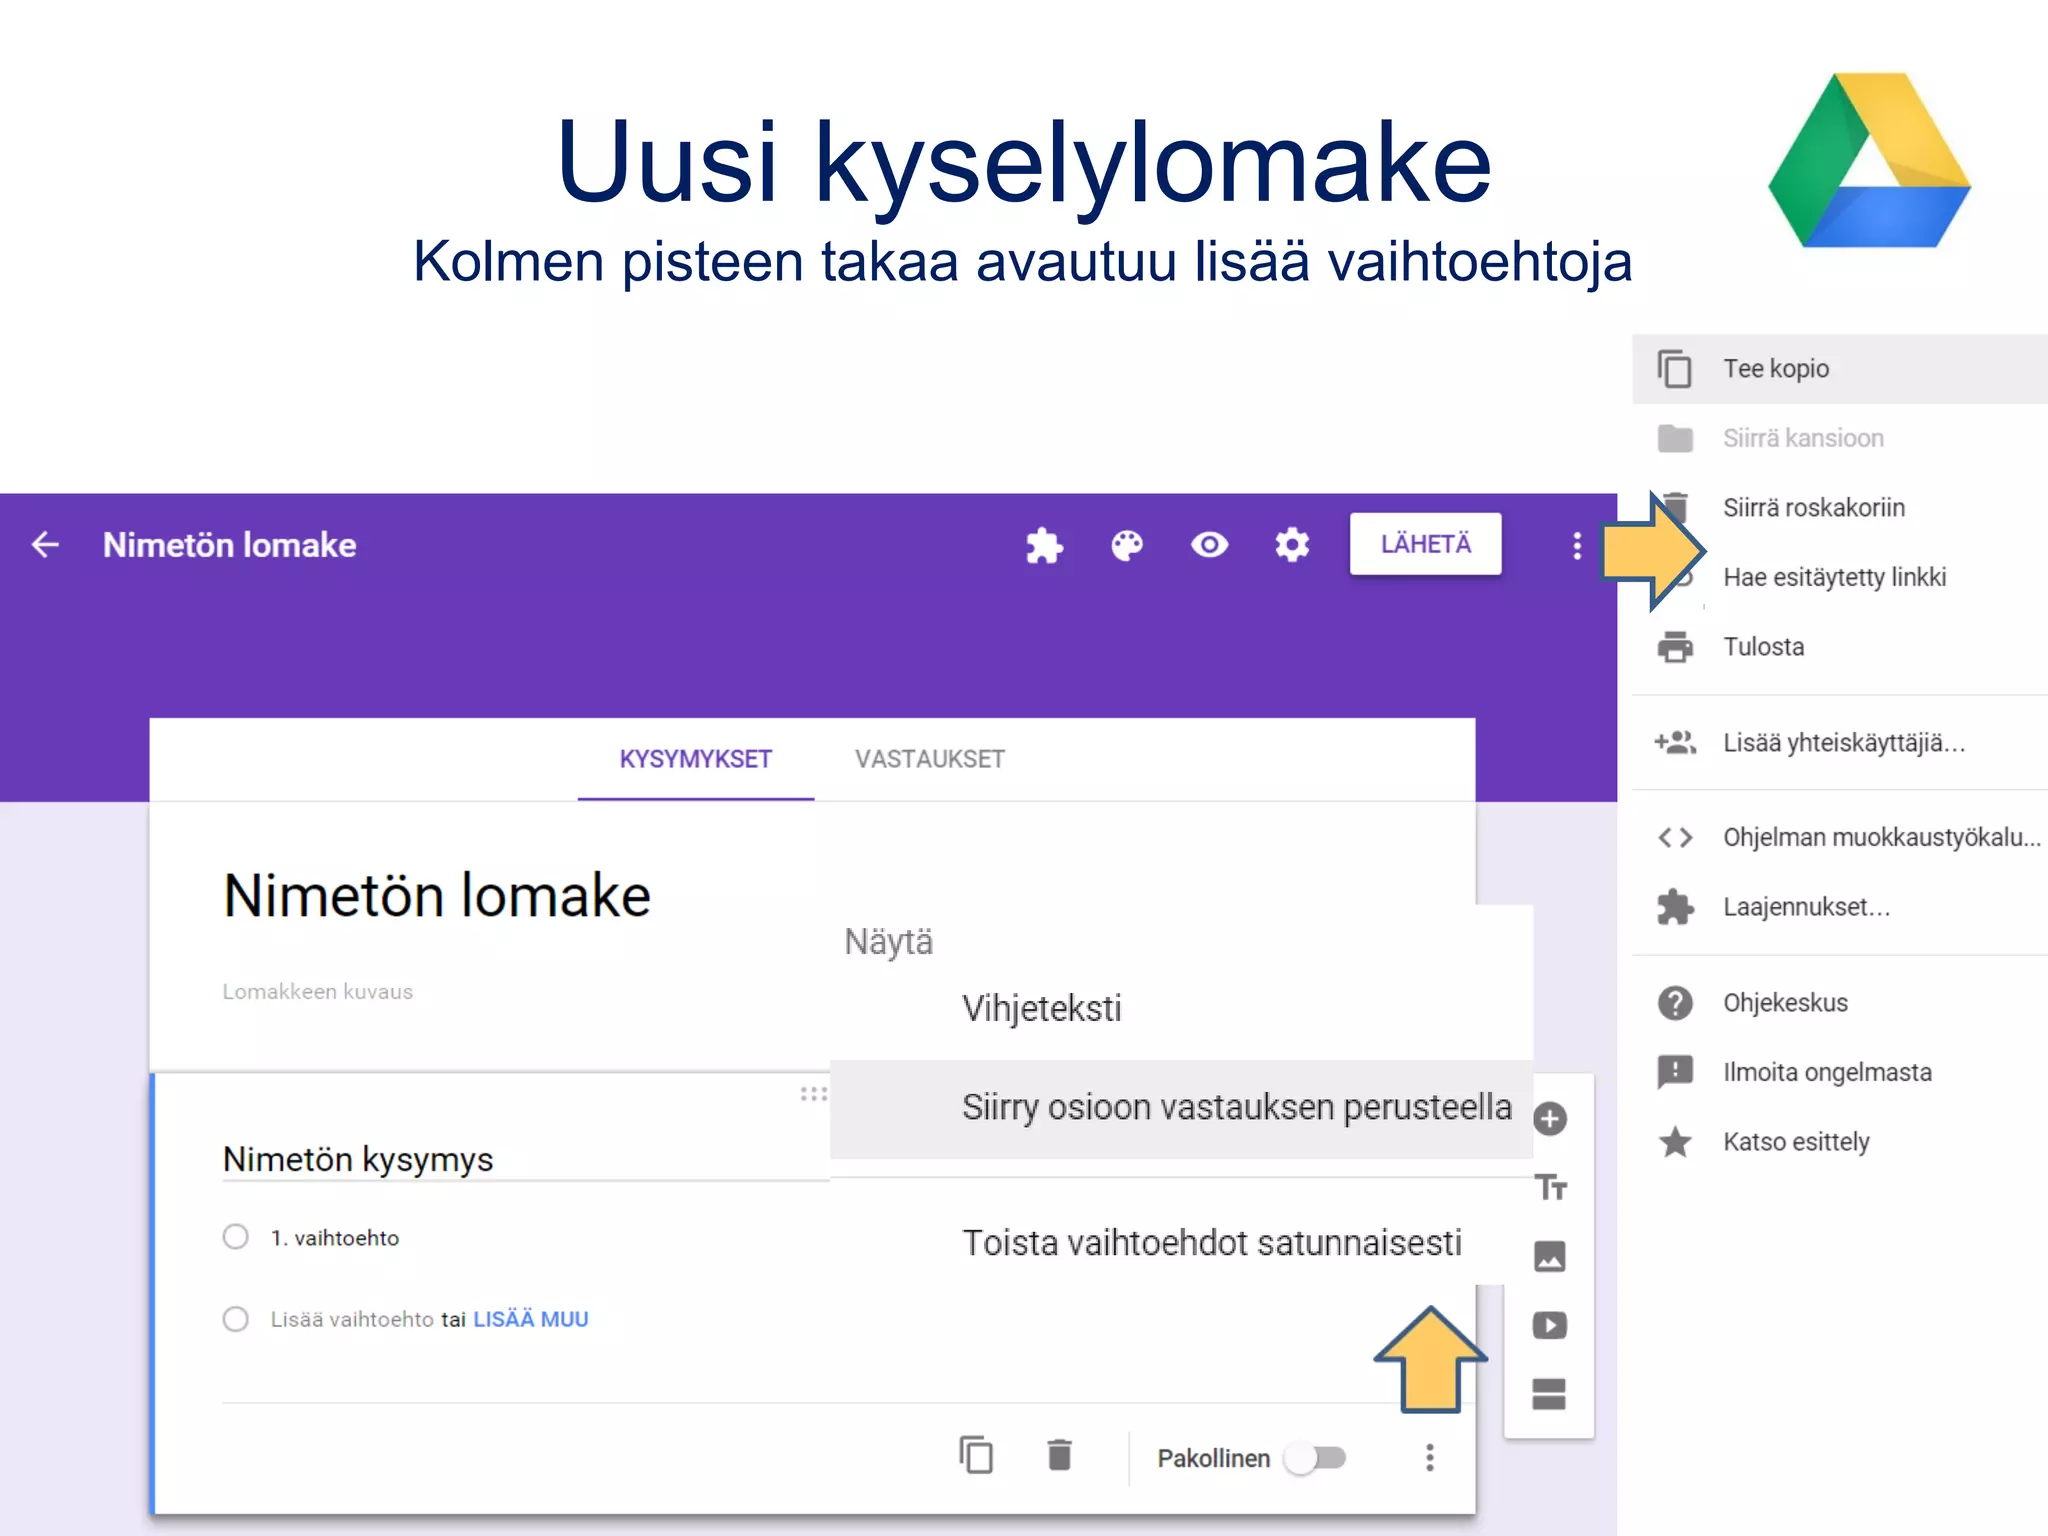Click the LÄHETÄ send button
The width and height of the screenshot is (2048, 1536).
tap(1425, 544)
